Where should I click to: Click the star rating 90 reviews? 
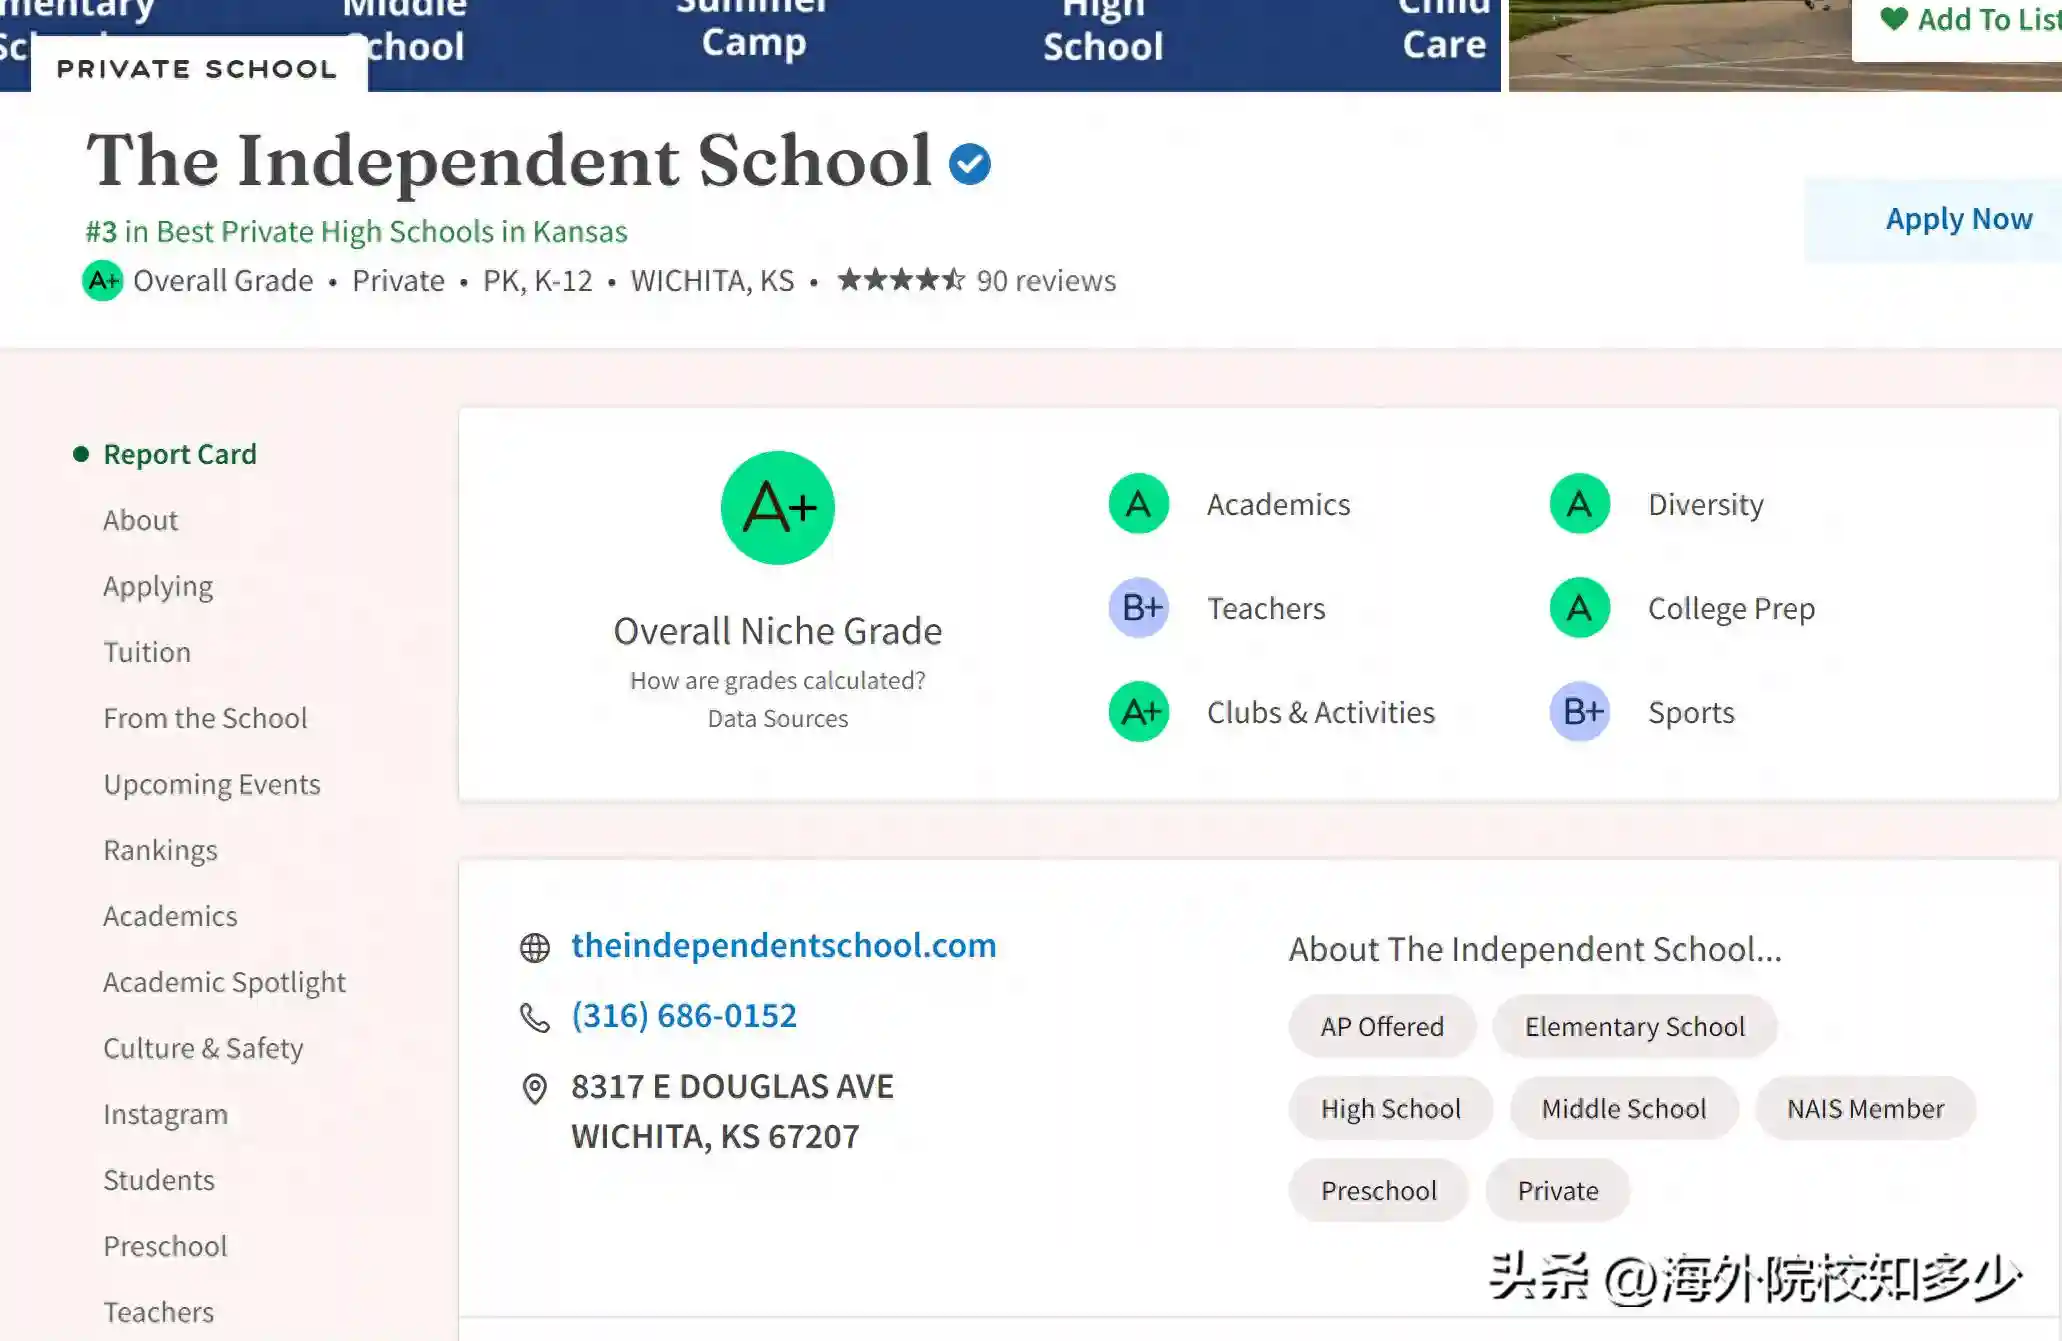coord(975,280)
